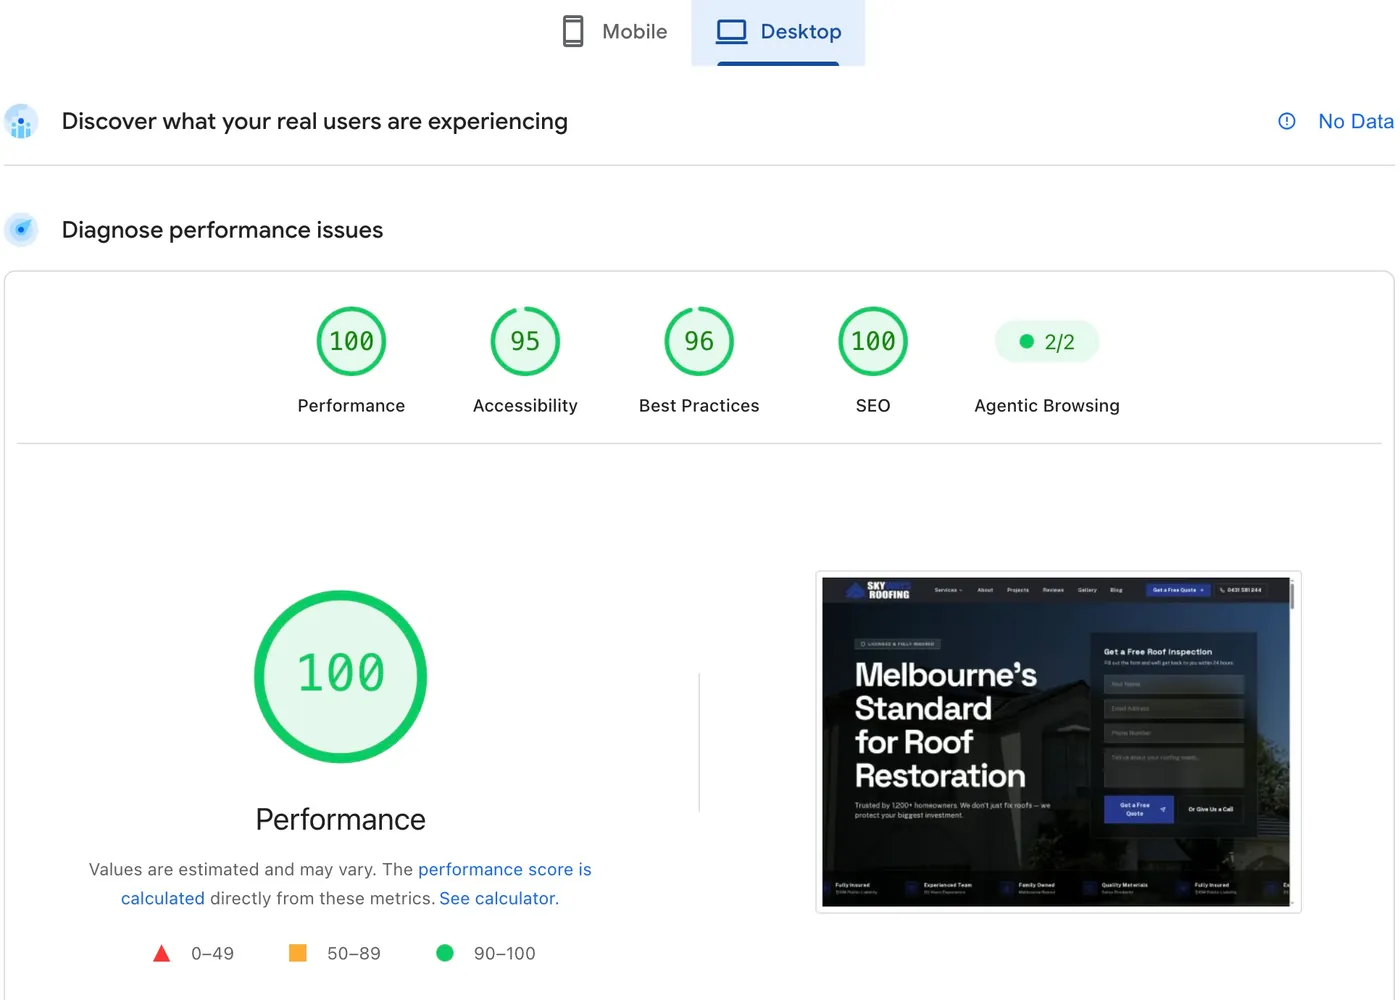The height and width of the screenshot is (1000, 1400).
Task: Click the 50–89 legend text
Action: click(354, 954)
